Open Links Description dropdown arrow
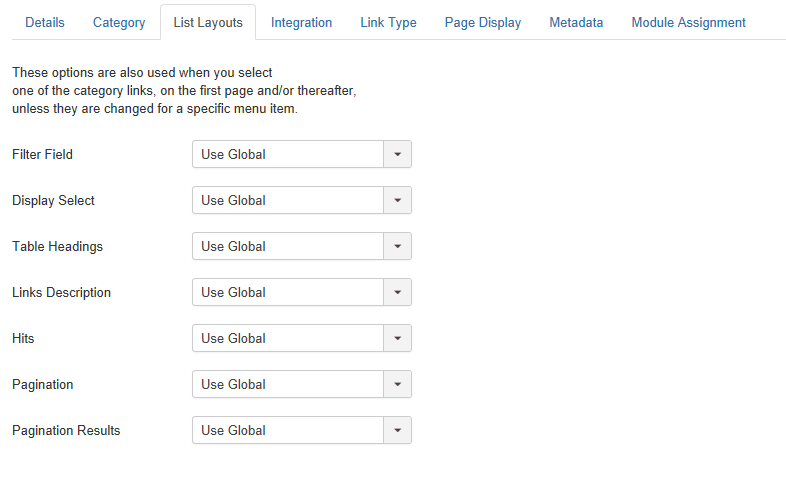Image resolution: width=786 pixels, height=486 pixels. point(398,293)
